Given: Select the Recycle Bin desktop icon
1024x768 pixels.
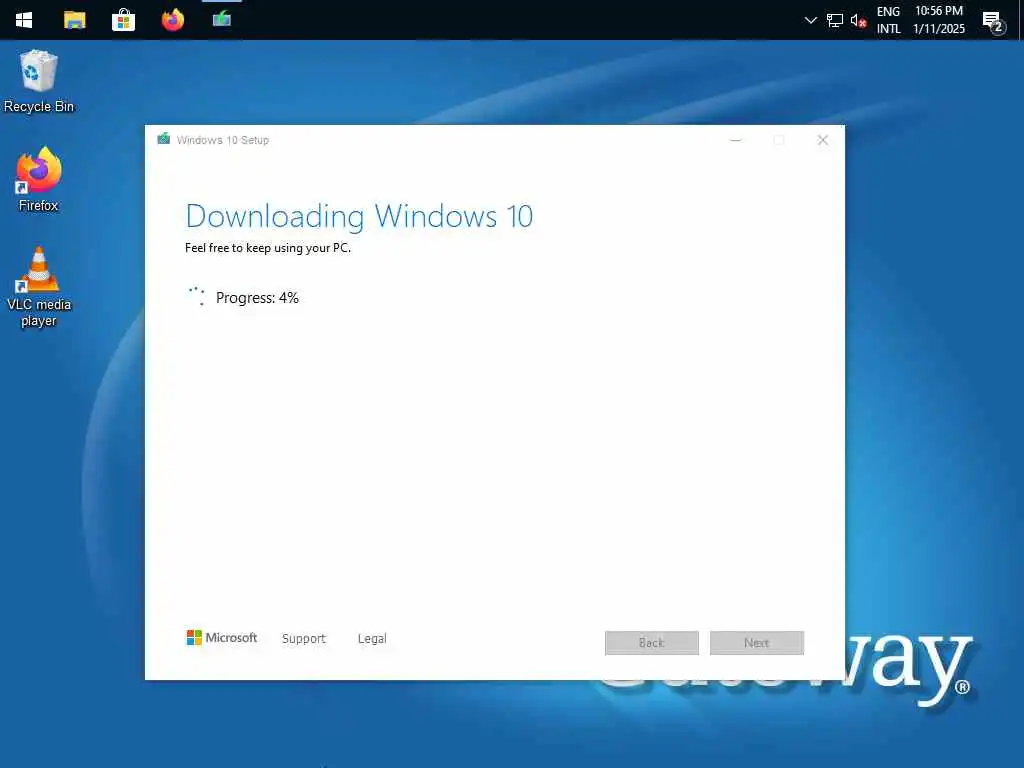Looking at the screenshot, I should (x=39, y=82).
